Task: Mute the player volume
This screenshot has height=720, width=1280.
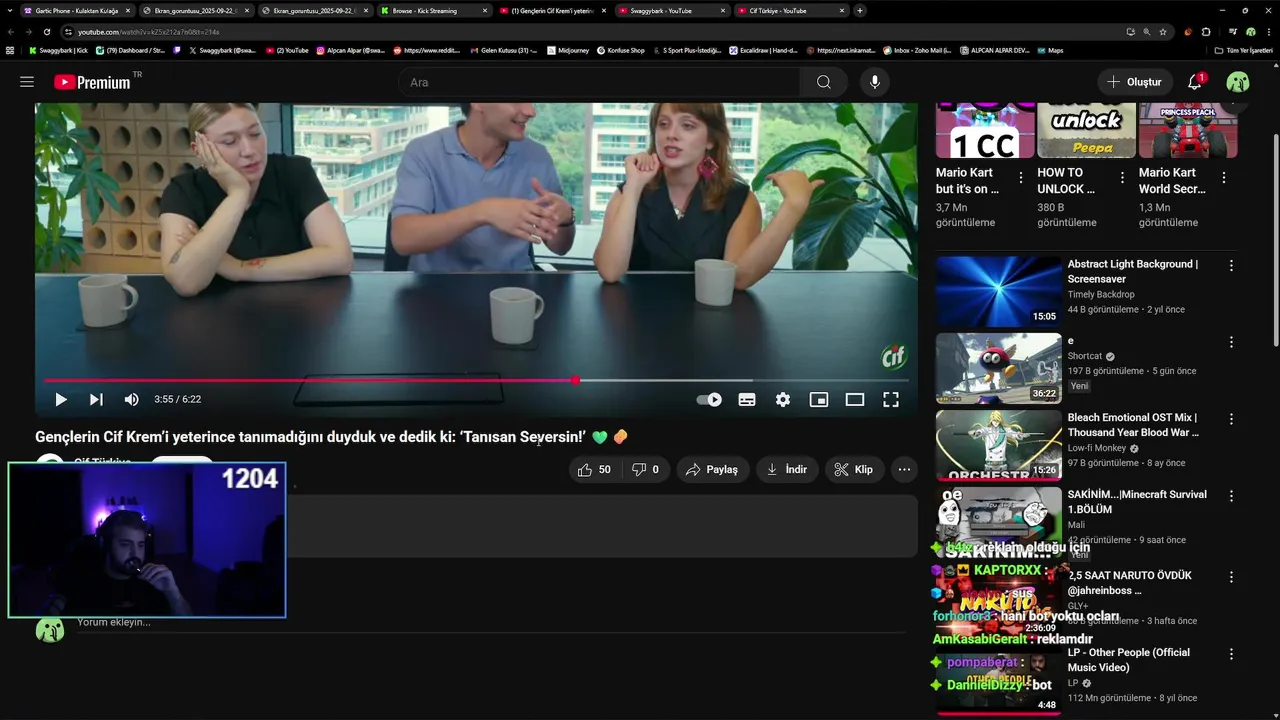Action: click(x=131, y=399)
